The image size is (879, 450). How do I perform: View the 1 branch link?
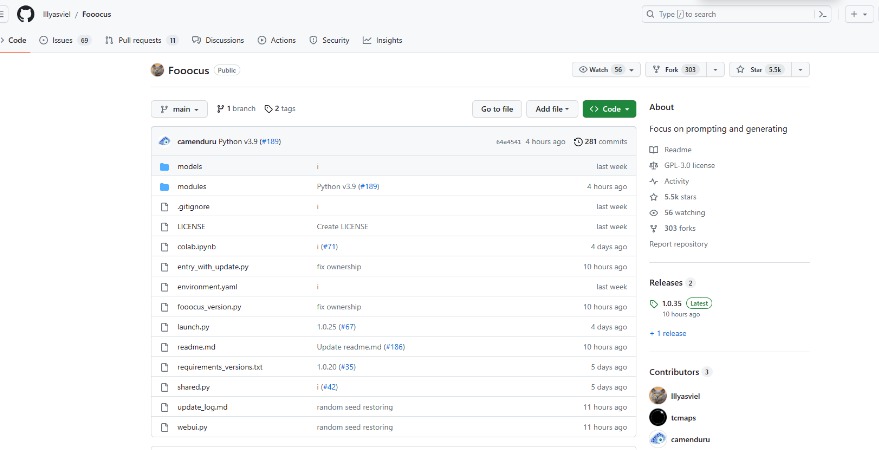pos(236,109)
